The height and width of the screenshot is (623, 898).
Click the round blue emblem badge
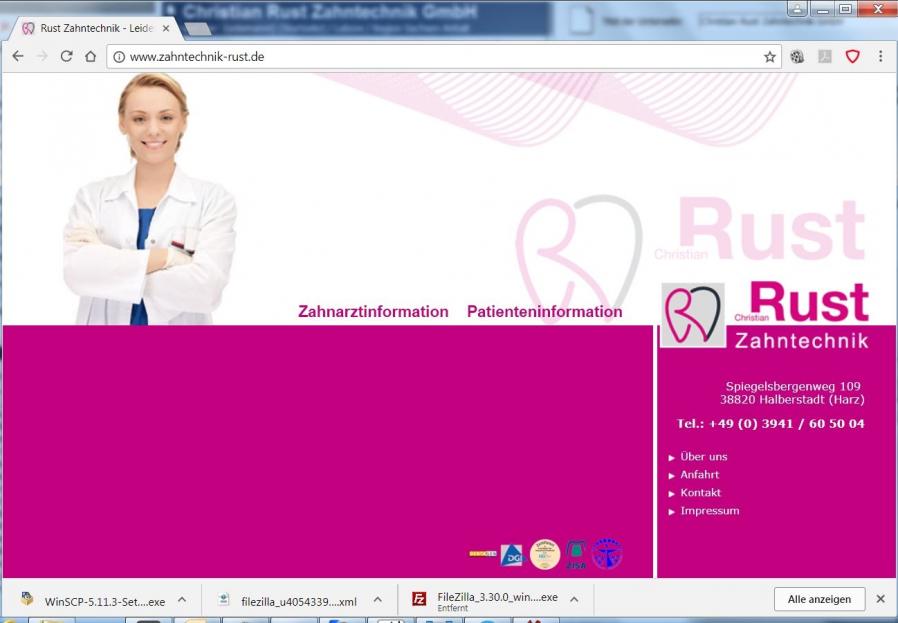click(606, 554)
